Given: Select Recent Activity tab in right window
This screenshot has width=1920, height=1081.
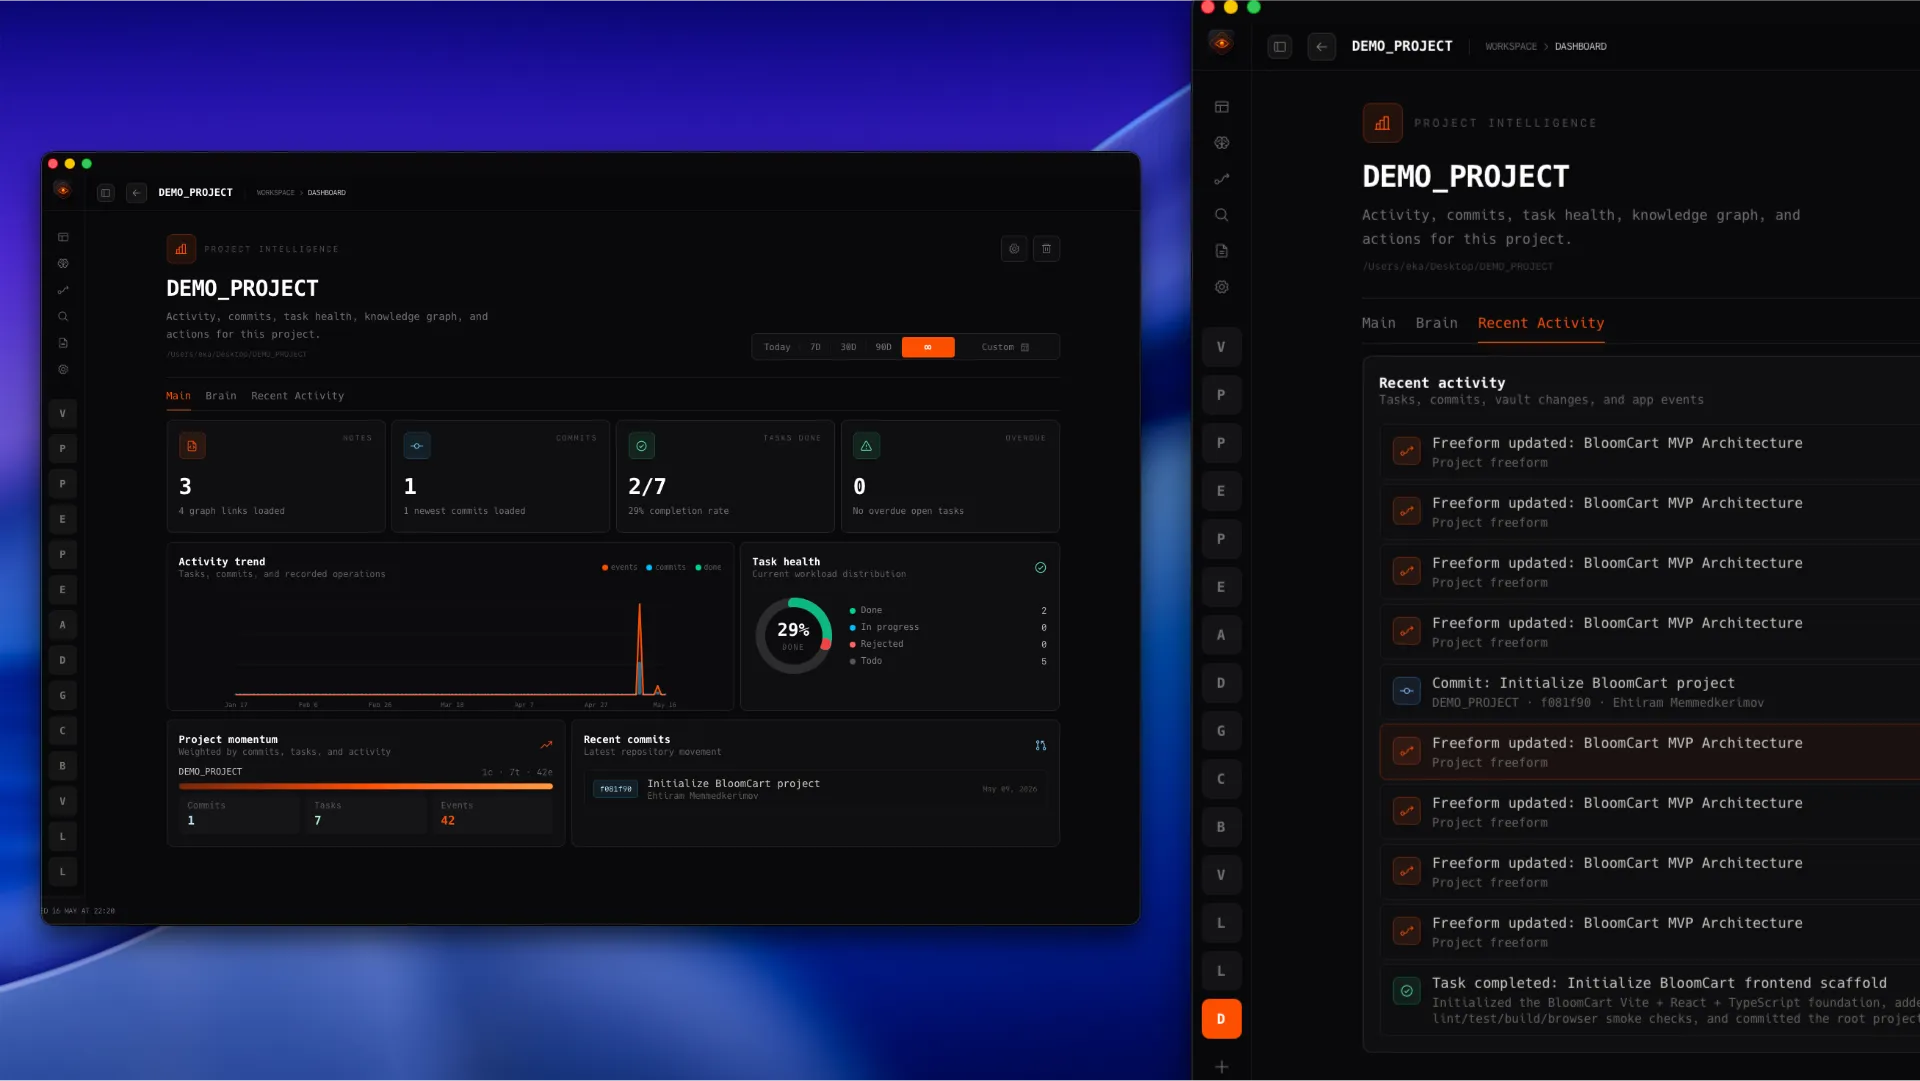Looking at the screenshot, I should click(1540, 323).
